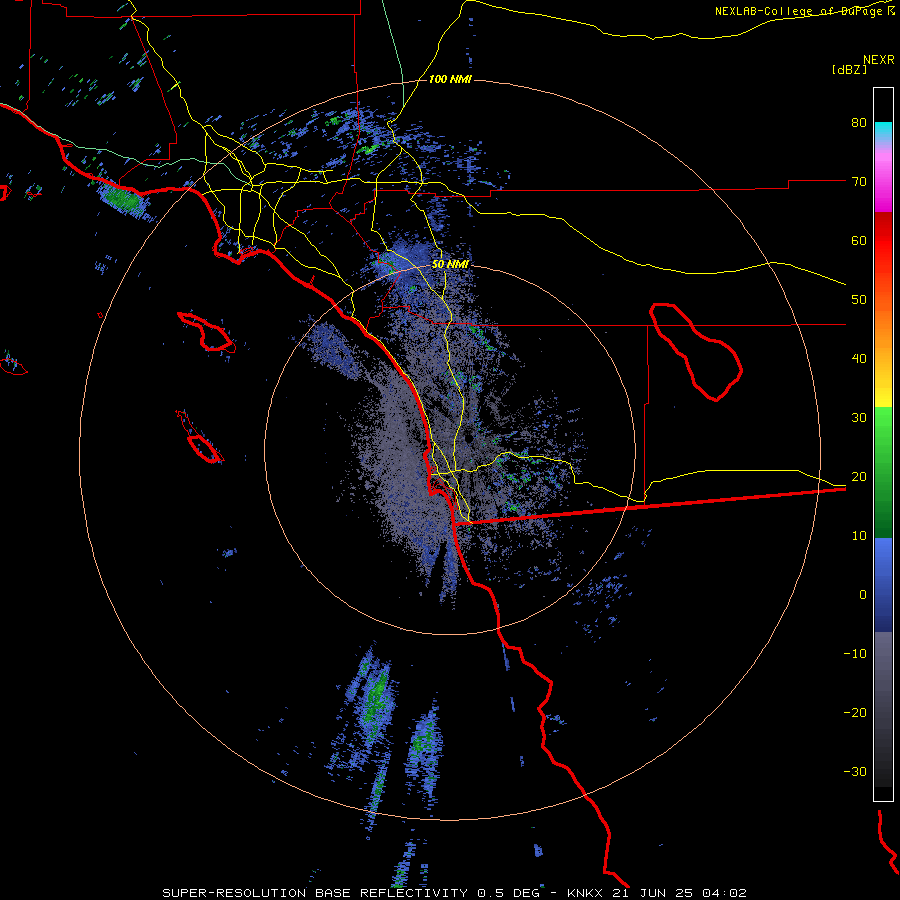Click the -20 value on dBZ scale

(x=855, y=712)
